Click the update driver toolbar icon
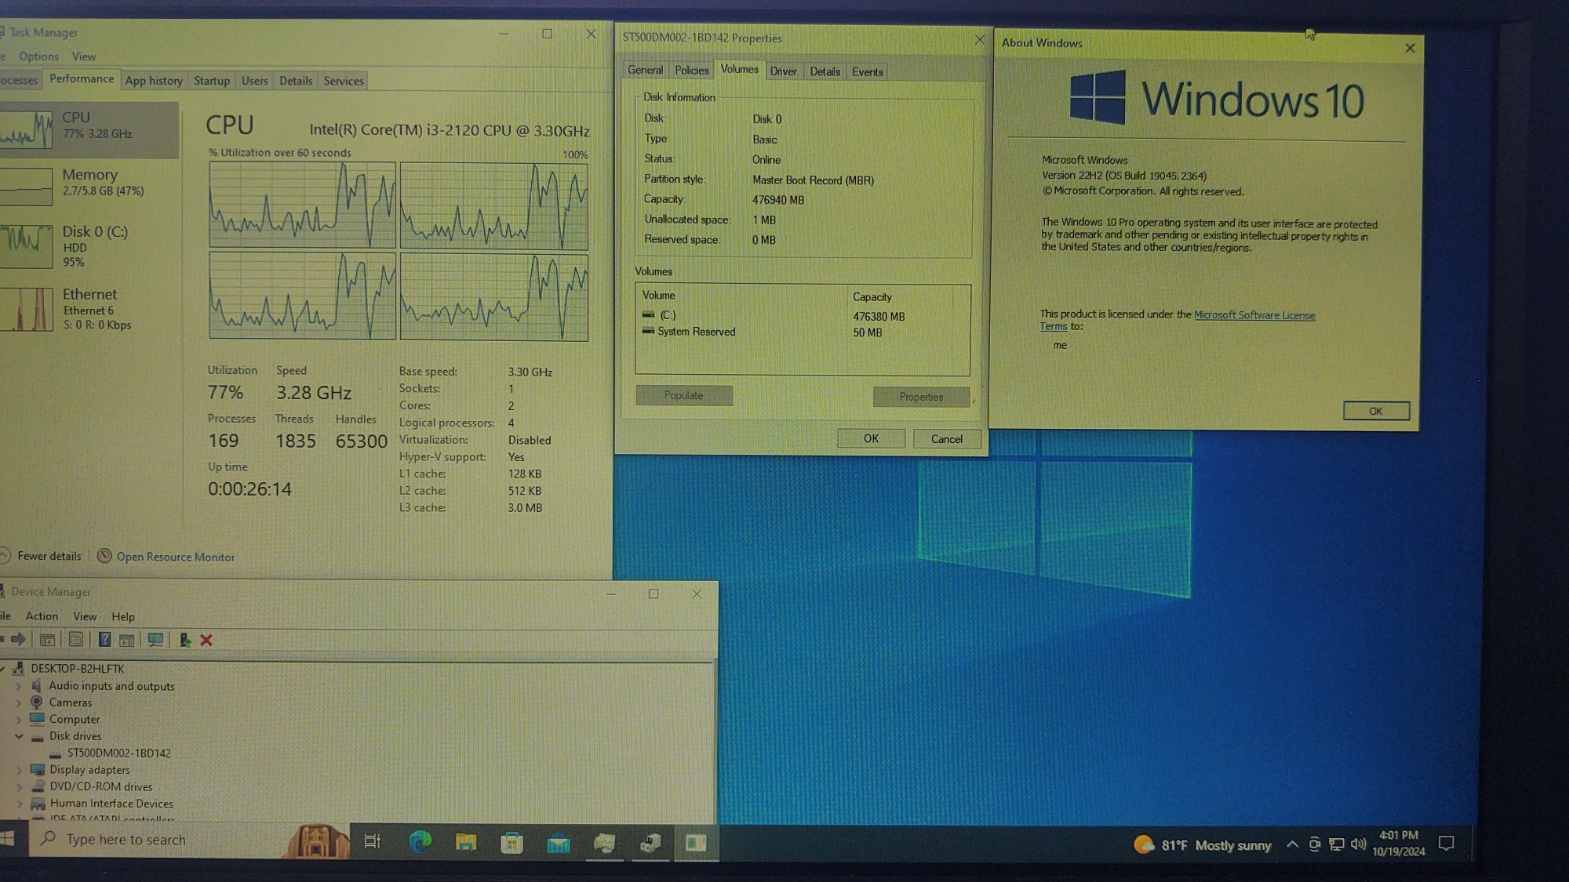The height and width of the screenshot is (882, 1569). [185, 640]
